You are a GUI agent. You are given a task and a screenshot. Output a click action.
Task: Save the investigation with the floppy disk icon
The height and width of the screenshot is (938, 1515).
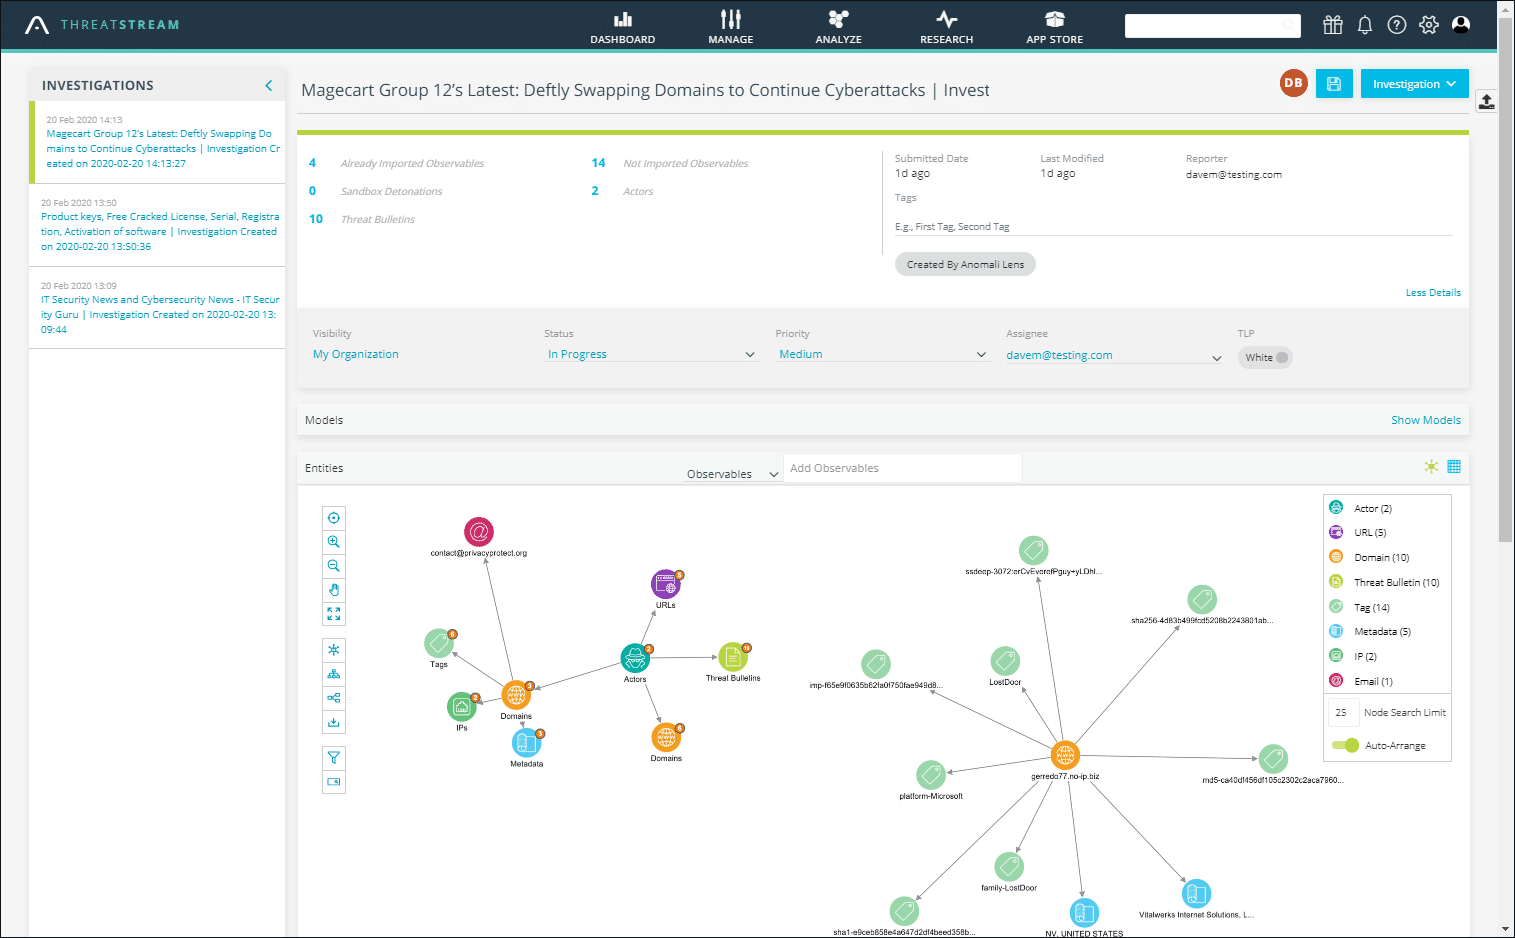1333,83
